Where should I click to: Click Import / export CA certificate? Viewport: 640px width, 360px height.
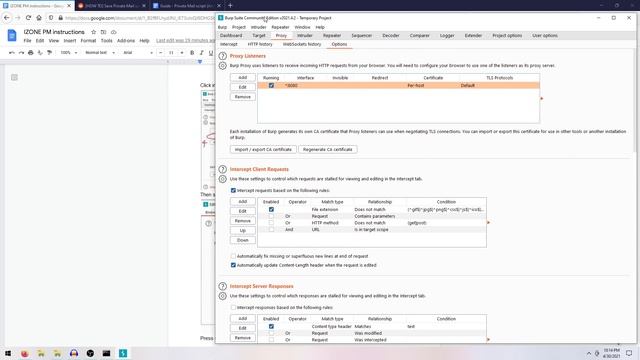[x=263, y=150]
